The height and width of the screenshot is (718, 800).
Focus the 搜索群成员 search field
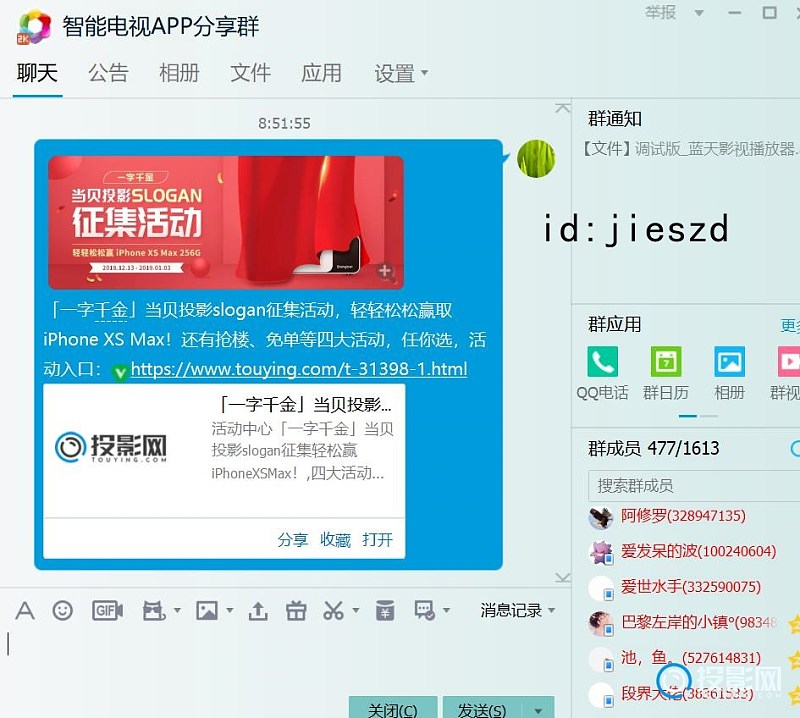tap(694, 485)
